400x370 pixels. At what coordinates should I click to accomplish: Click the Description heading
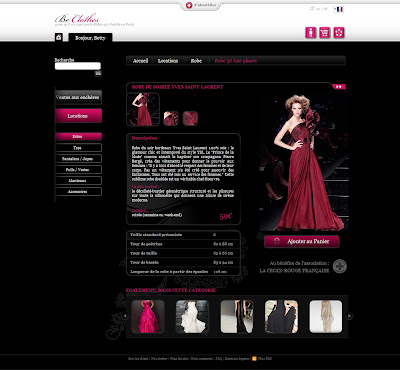pos(144,138)
